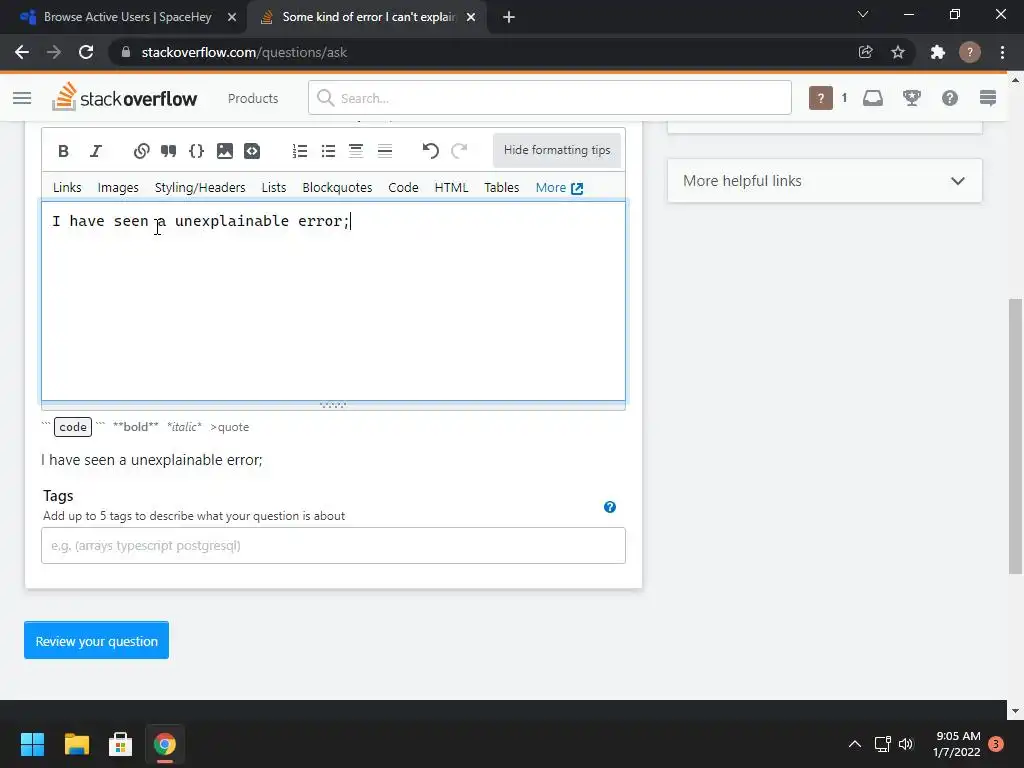This screenshot has height=768, width=1024.
Task: Open Chrome extensions puzzle icon
Action: pyautogui.click(x=938, y=52)
